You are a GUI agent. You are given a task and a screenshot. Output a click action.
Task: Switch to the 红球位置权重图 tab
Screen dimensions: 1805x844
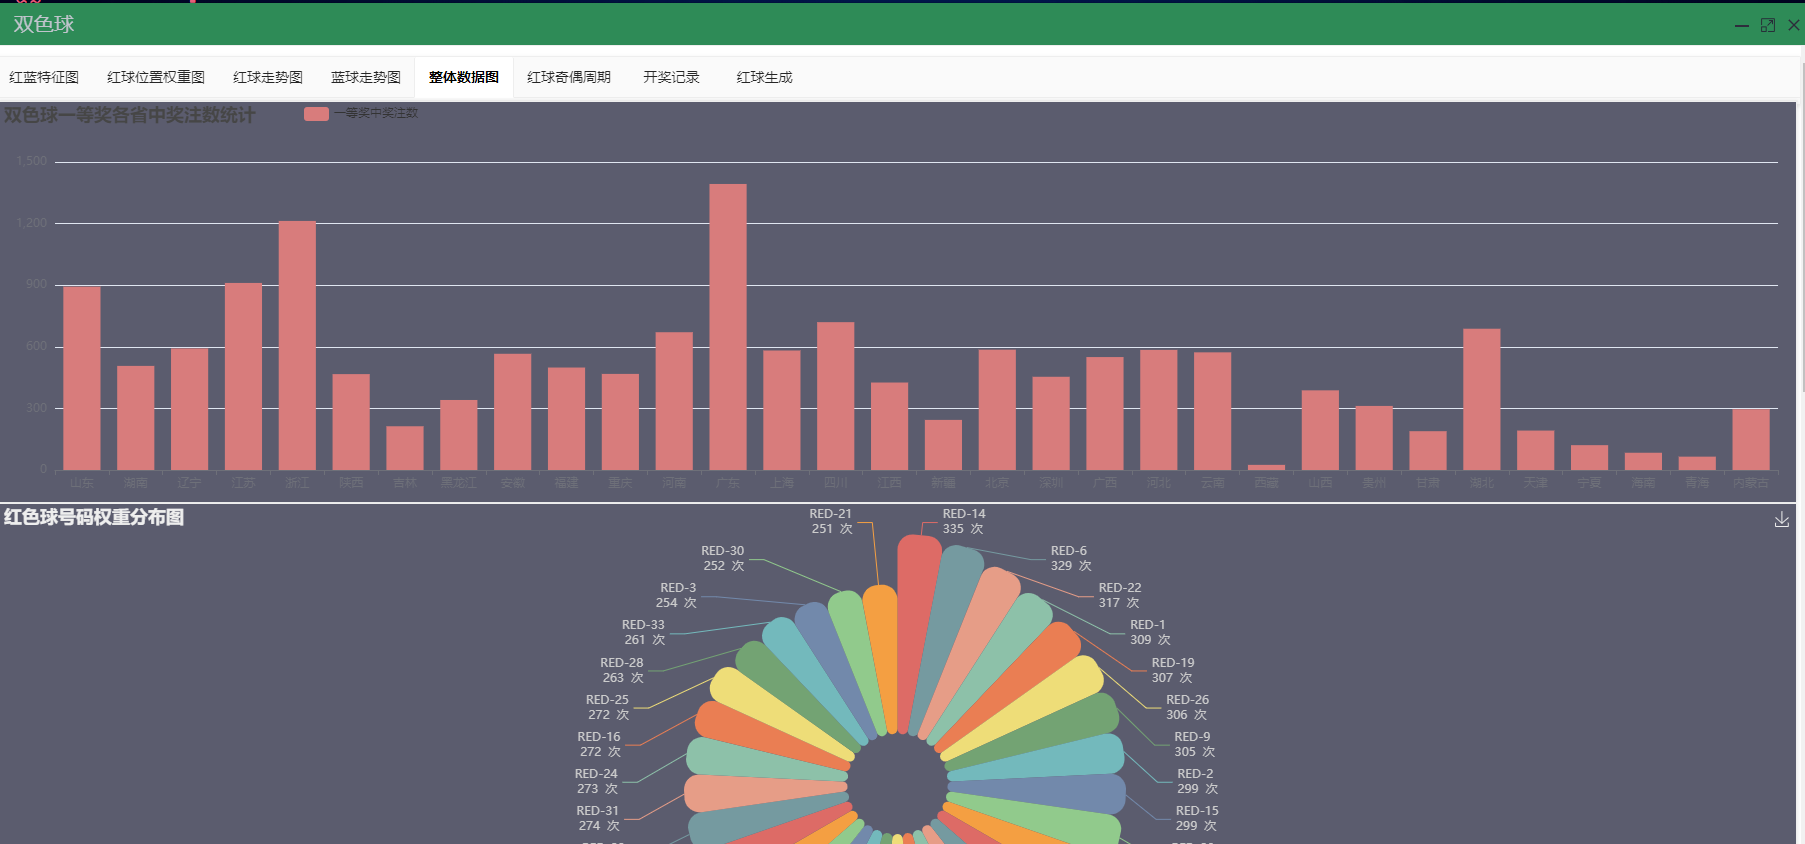click(x=156, y=77)
